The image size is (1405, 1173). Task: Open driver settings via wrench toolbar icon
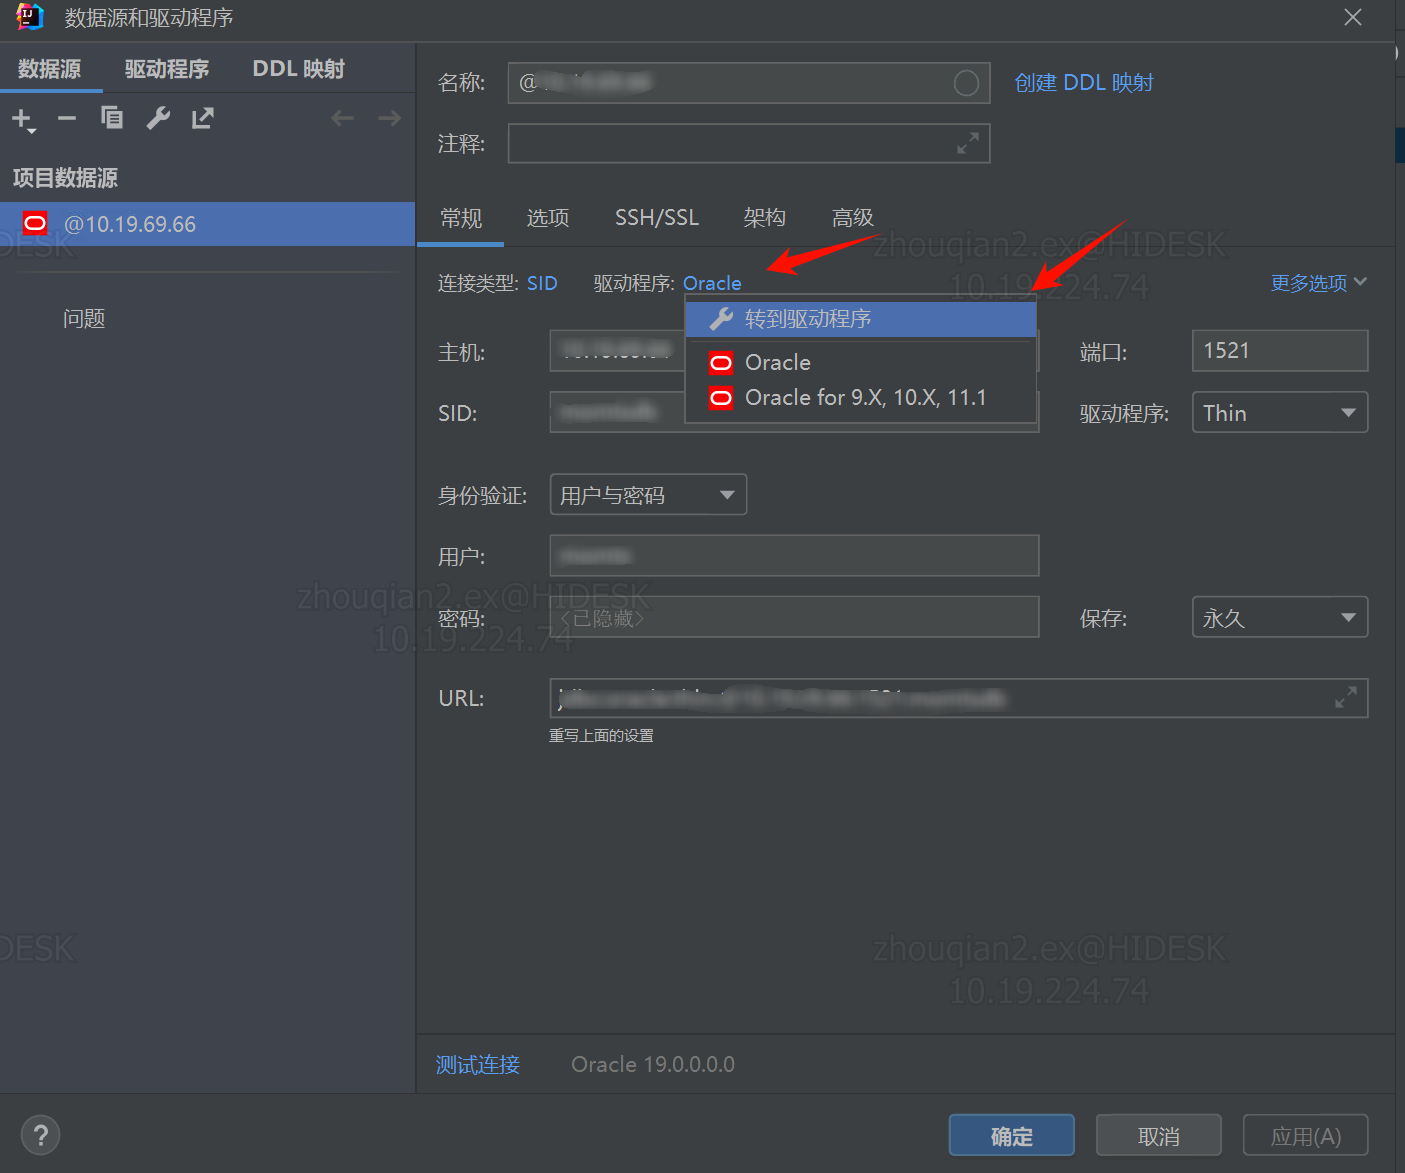pos(158,118)
